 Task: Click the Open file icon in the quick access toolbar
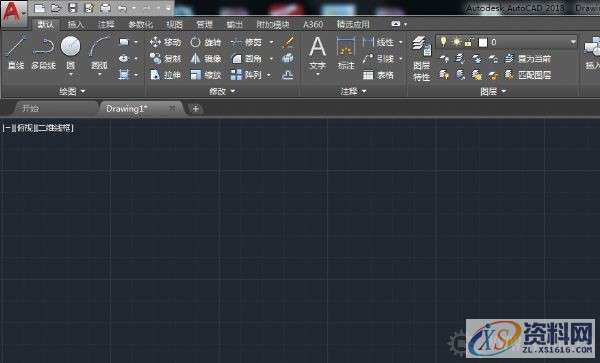point(55,8)
